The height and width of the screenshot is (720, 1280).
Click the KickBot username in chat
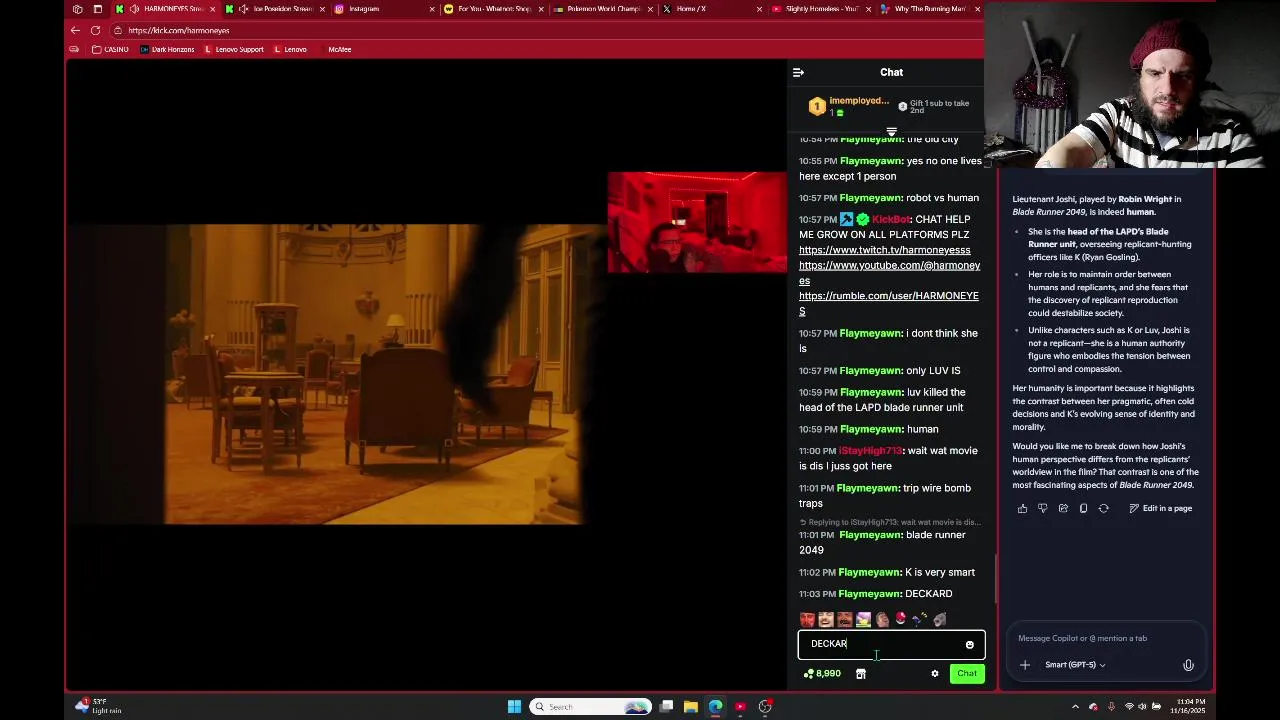(891, 220)
